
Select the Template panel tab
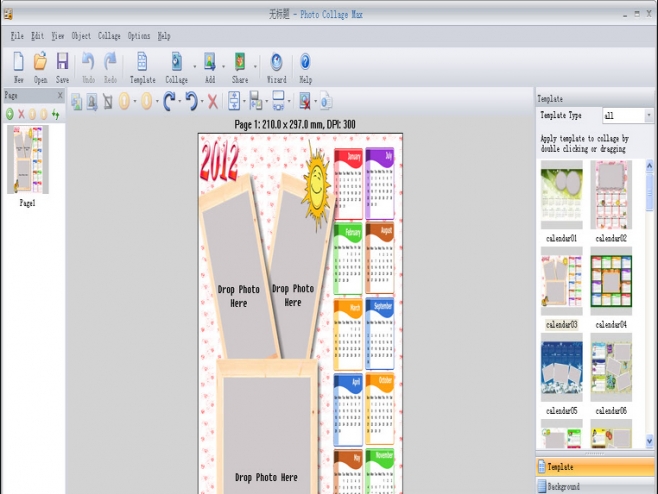pos(595,466)
